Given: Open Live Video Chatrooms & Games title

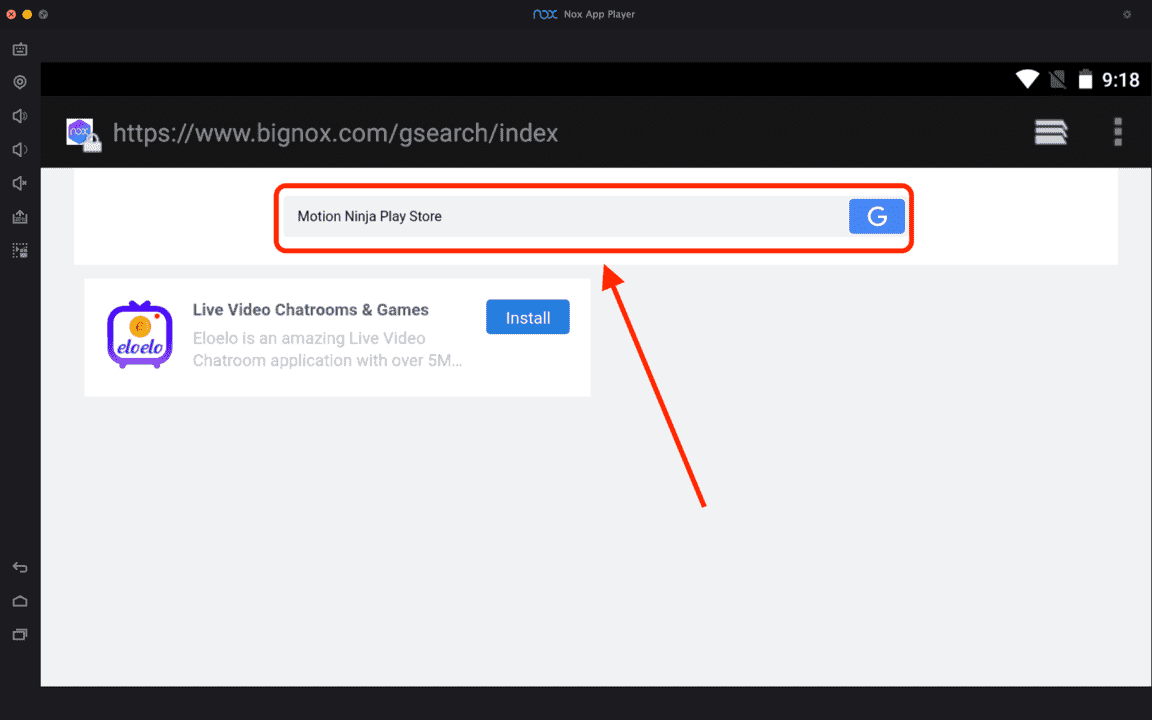Looking at the screenshot, I should pos(310,310).
